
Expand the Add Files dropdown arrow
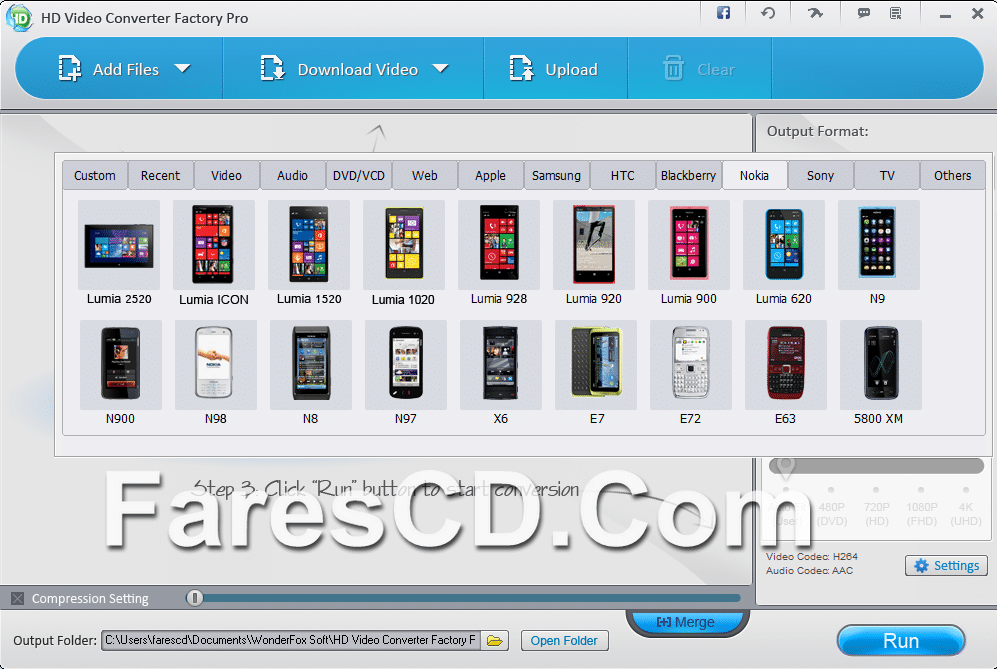(x=182, y=68)
